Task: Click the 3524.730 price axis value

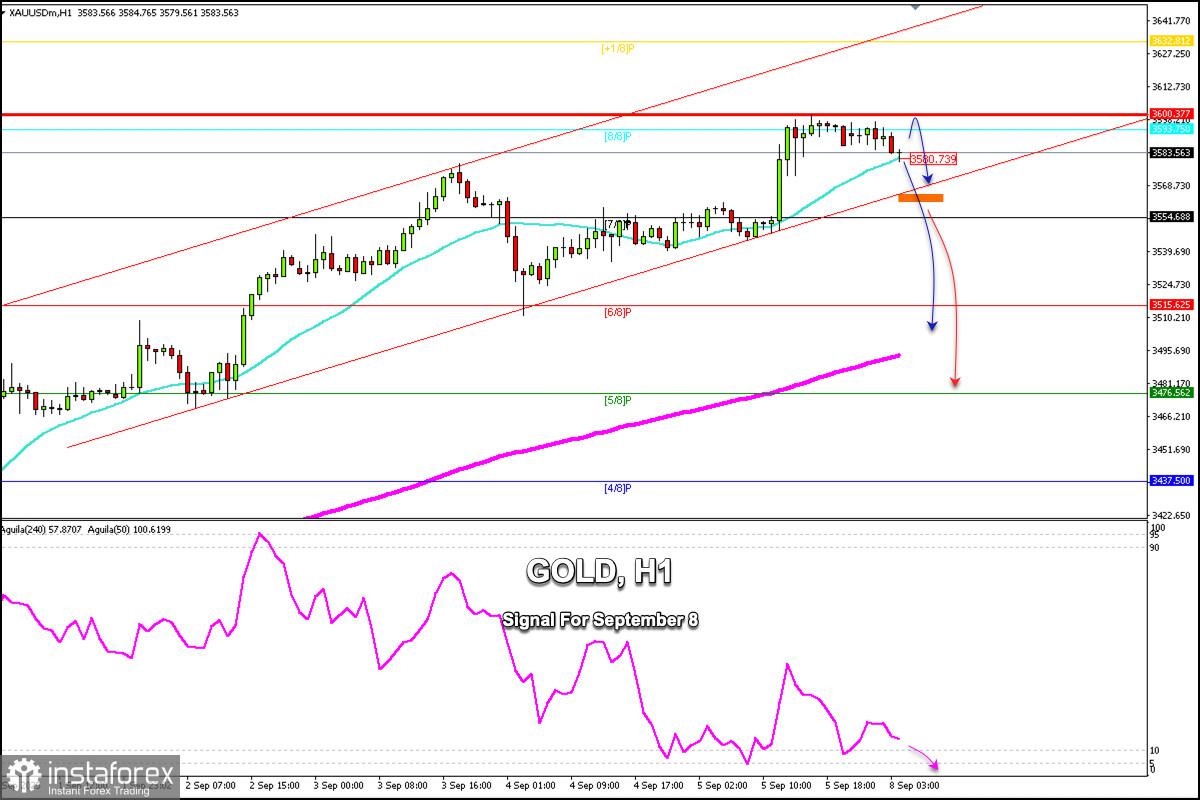Action: coord(1172,284)
